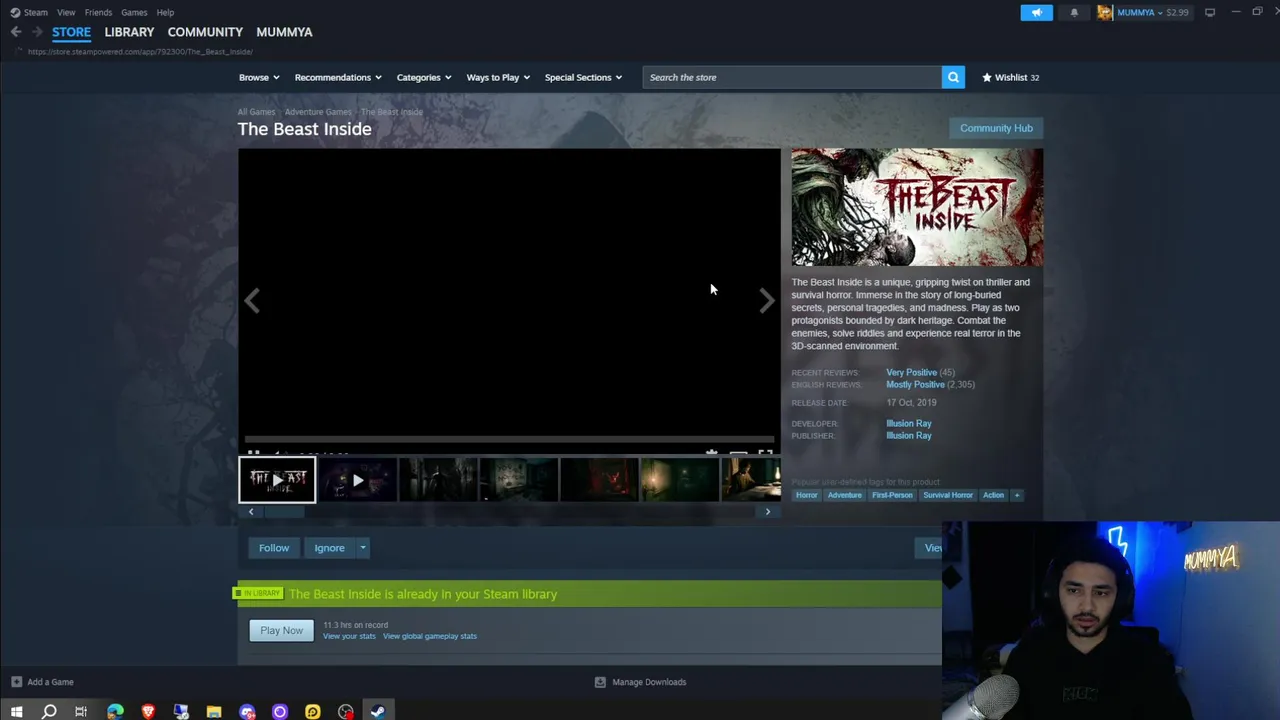Open View global gameplay stats link
The width and height of the screenshot is (1280, 720).
tap(430, 636)
